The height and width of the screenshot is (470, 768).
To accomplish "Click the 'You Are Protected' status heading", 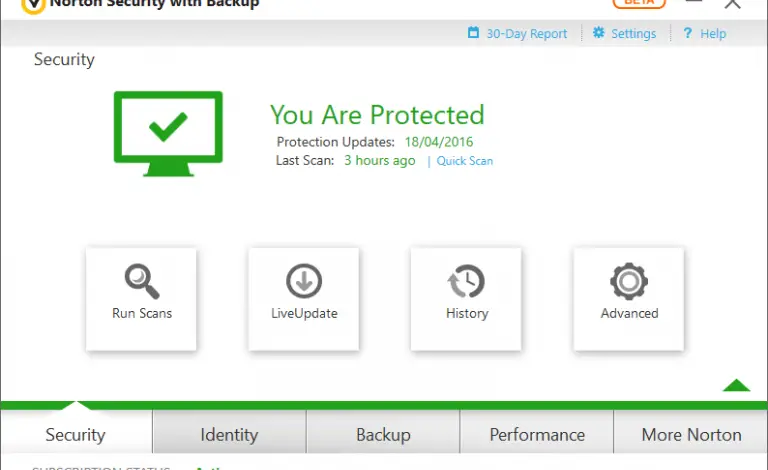I will point(377,116).
